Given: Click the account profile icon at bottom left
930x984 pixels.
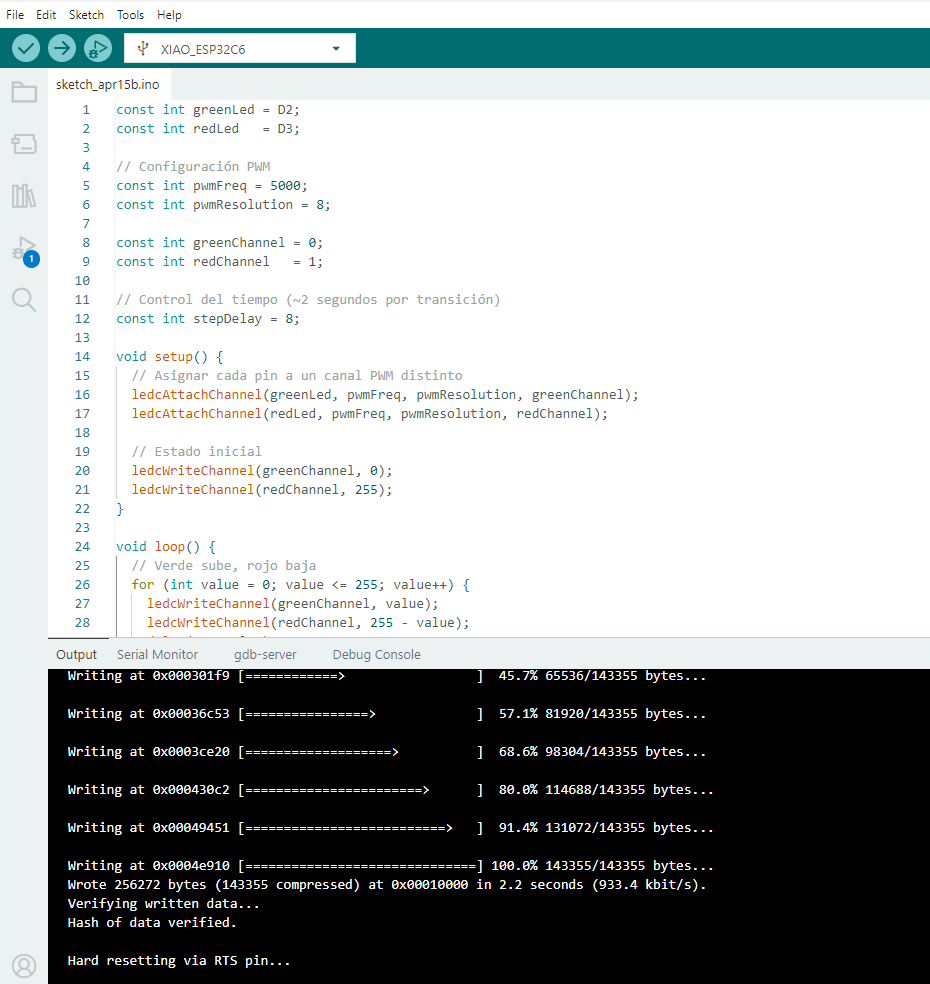Looking at the screenshot, I should (x=24, y=965).
